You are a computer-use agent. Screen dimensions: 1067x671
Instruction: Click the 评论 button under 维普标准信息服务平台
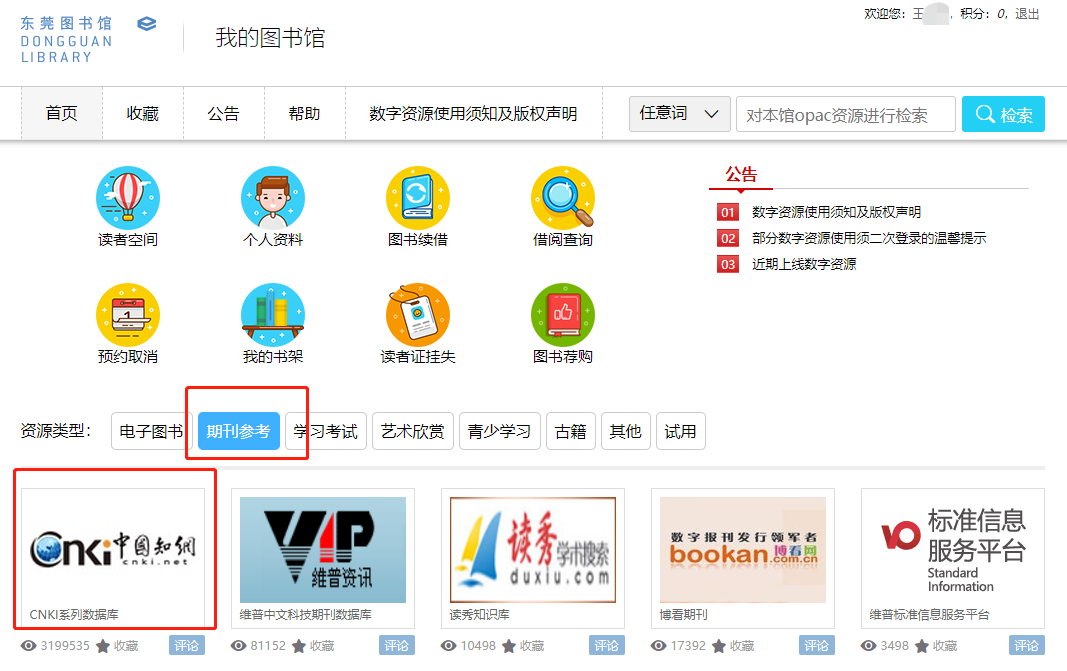1026,645
